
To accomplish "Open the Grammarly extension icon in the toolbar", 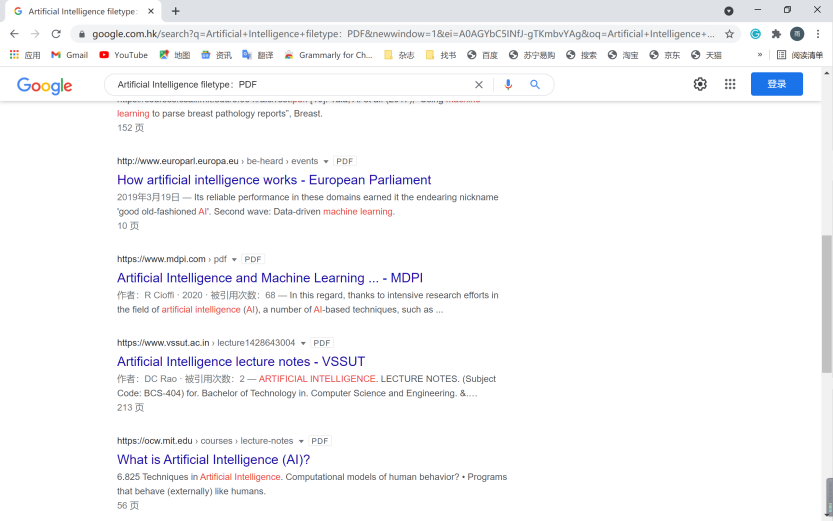I will [x=755, y=34].
